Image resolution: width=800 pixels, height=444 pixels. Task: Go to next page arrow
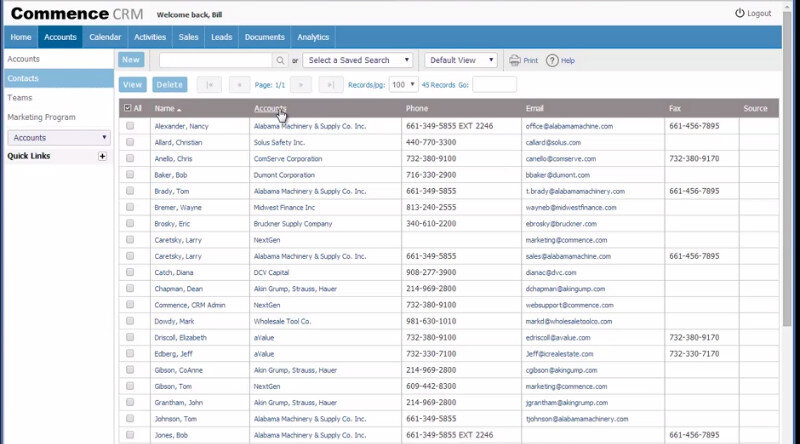pos(302,85)
